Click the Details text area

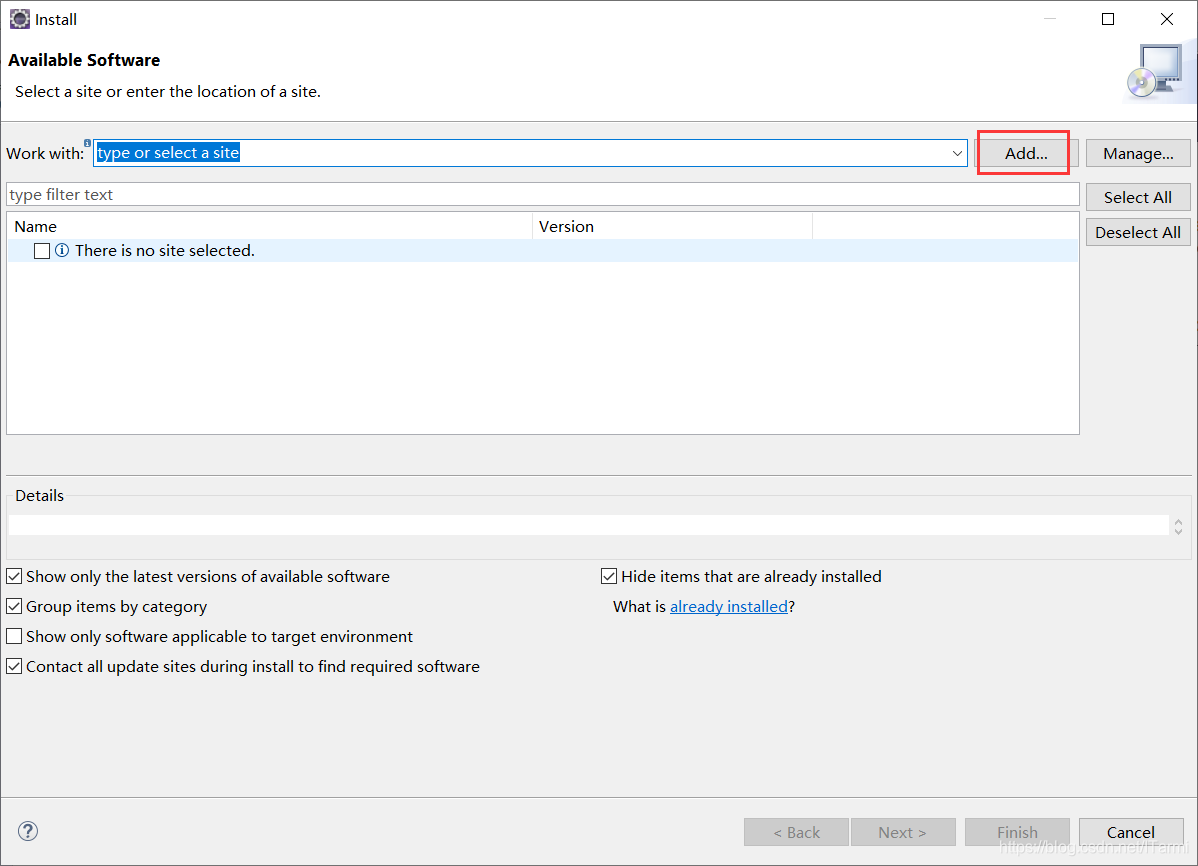pyautogui.click(x=588, y=525)
